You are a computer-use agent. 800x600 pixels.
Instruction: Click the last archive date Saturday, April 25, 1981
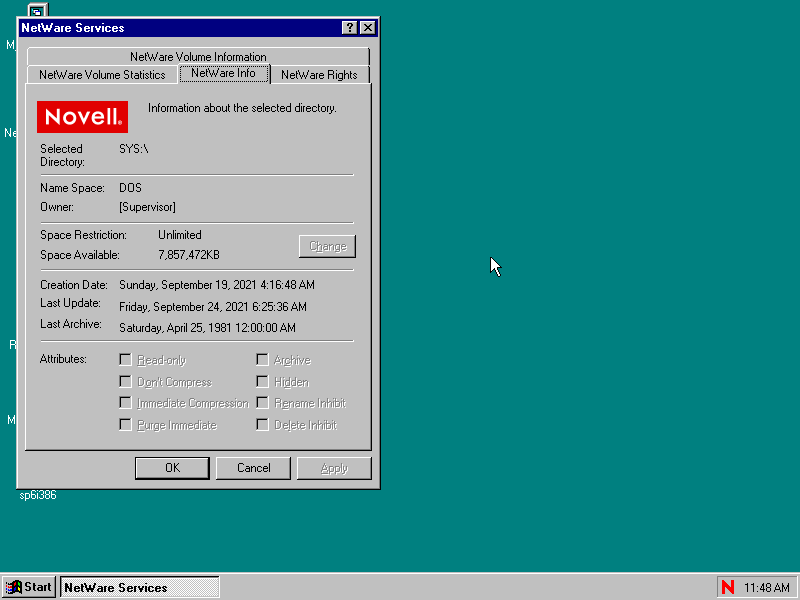coord(207,328)
